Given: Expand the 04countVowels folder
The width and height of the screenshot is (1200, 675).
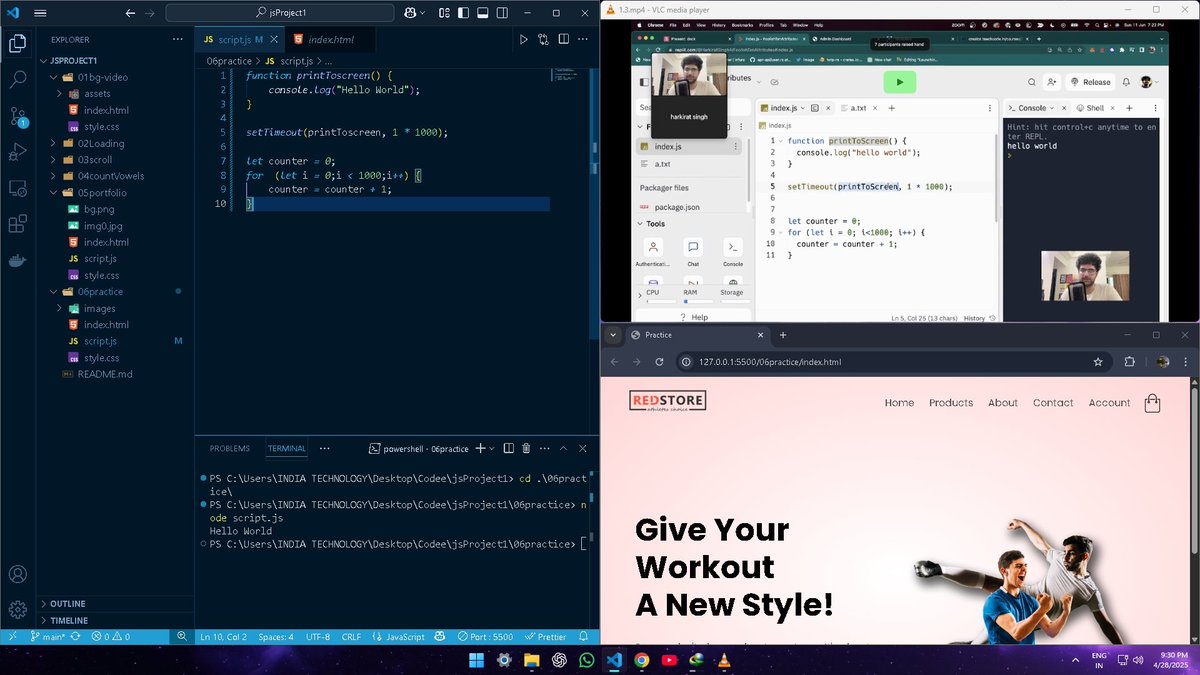Looking at the screenshot, I should 54,176.
